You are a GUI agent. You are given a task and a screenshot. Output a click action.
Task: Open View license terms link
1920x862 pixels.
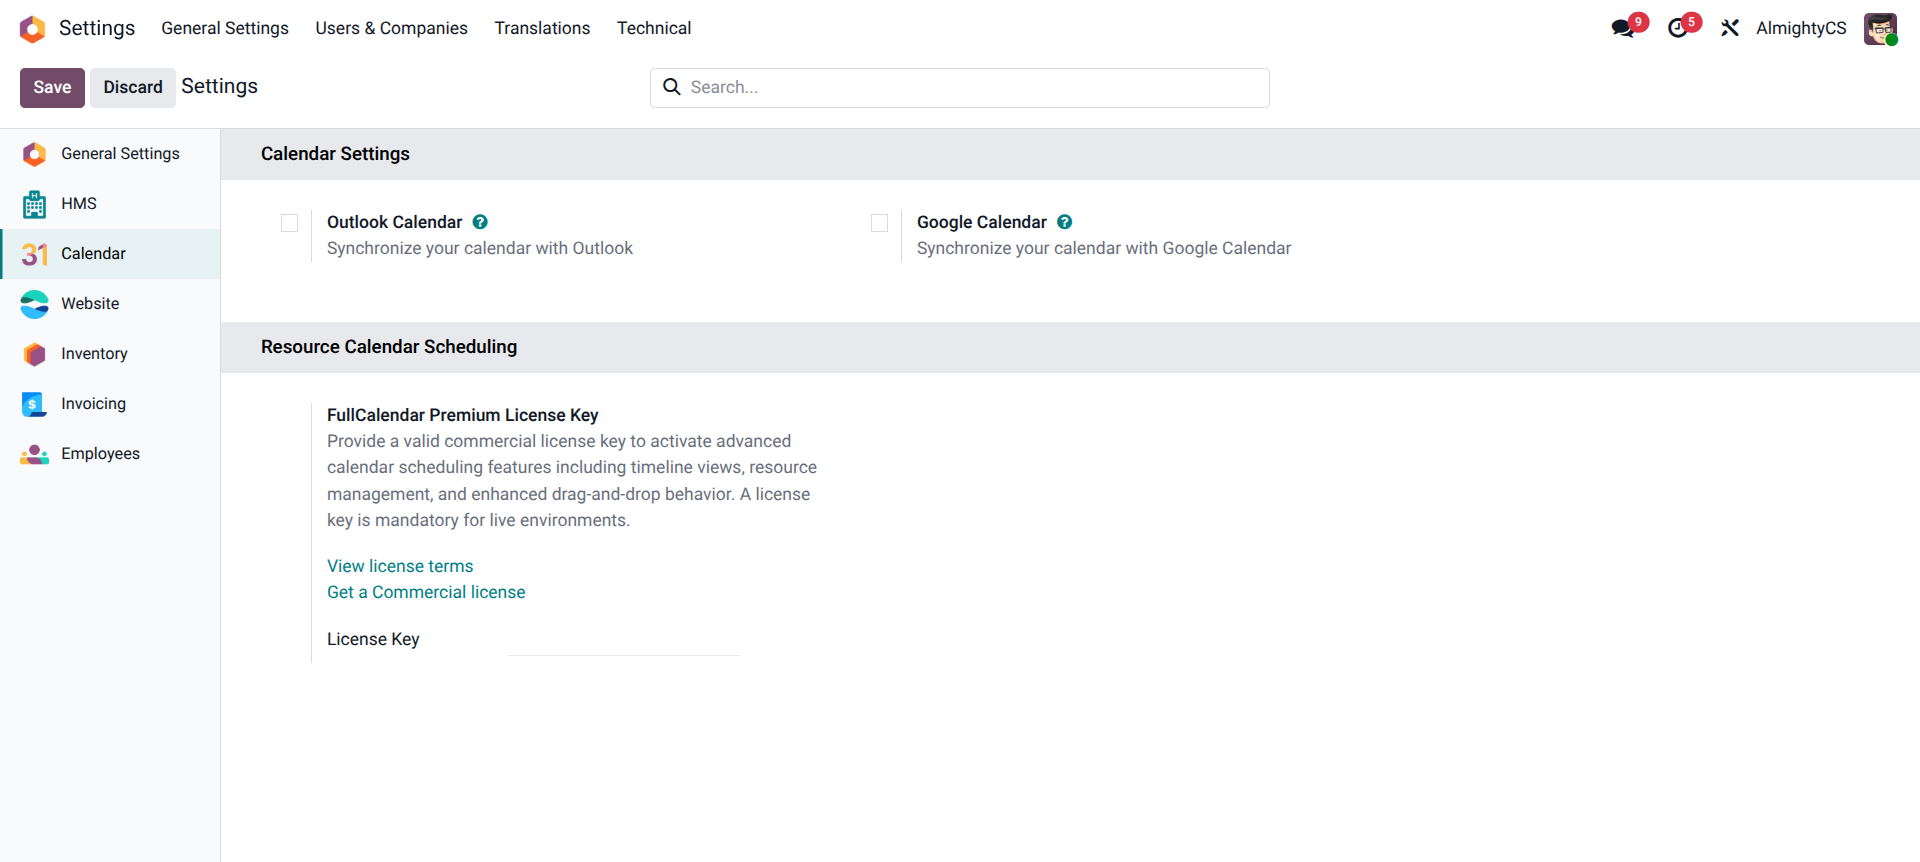[400, 566]
